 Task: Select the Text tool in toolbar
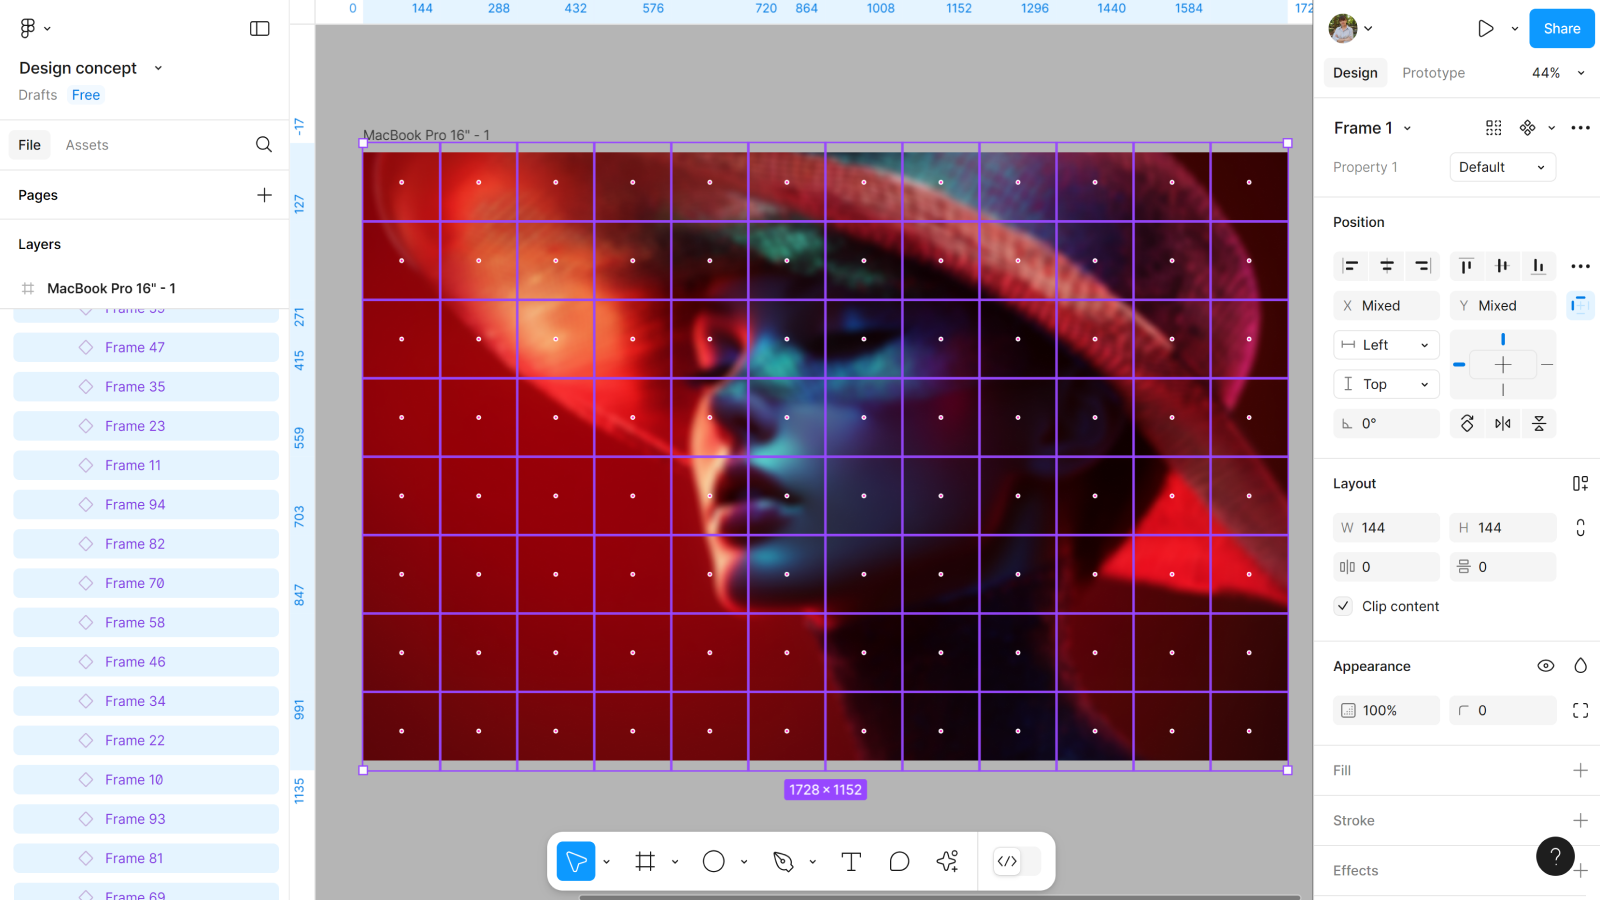(851, 861)
